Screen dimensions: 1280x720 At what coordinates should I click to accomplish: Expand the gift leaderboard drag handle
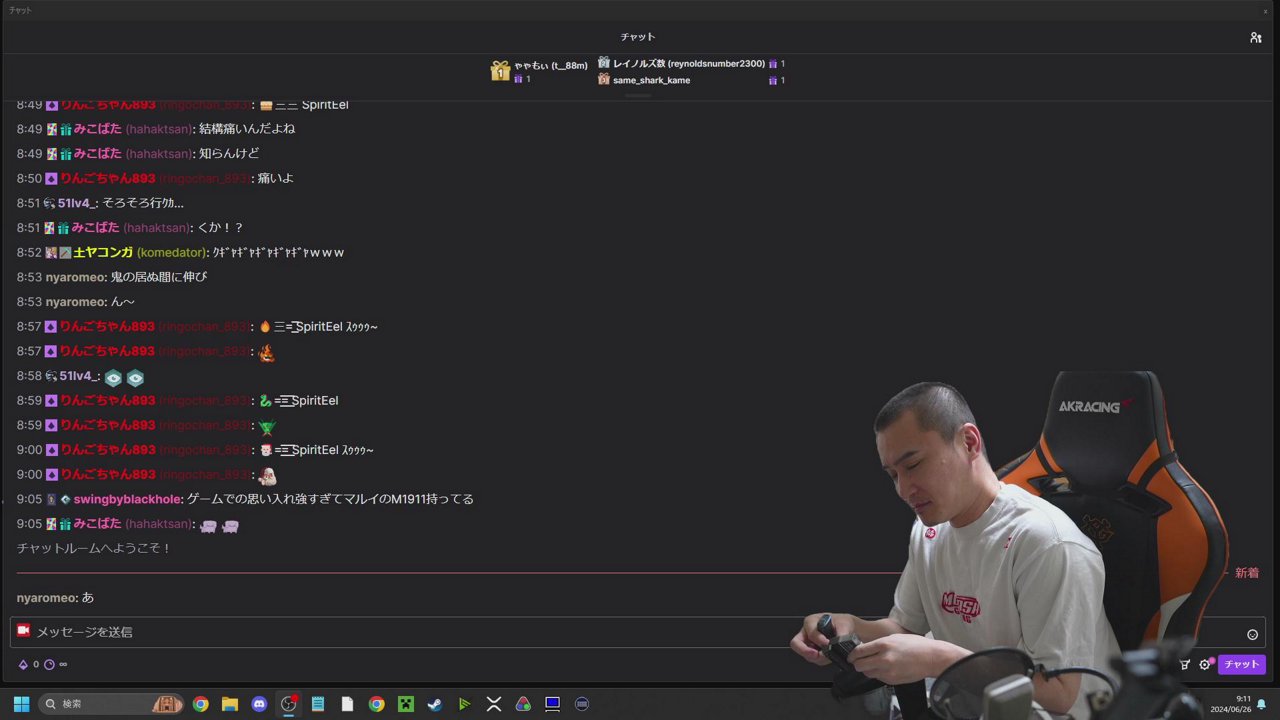point(638,96)
